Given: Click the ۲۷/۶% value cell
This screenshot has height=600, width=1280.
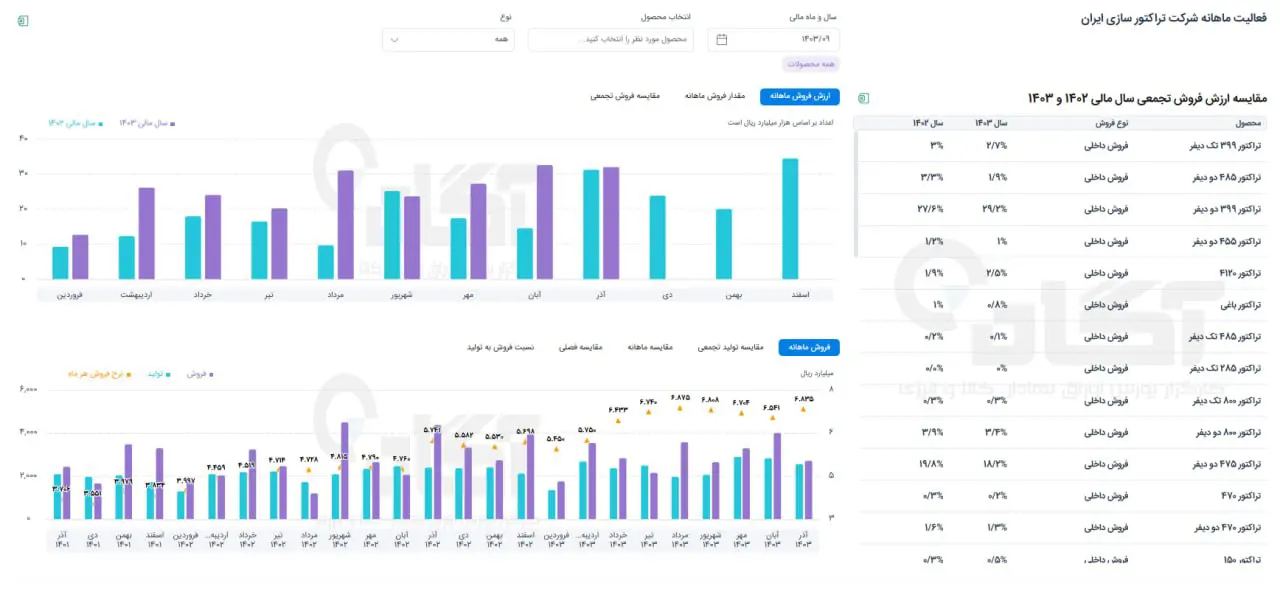Looking at the screenshot, I should (931, 209).
